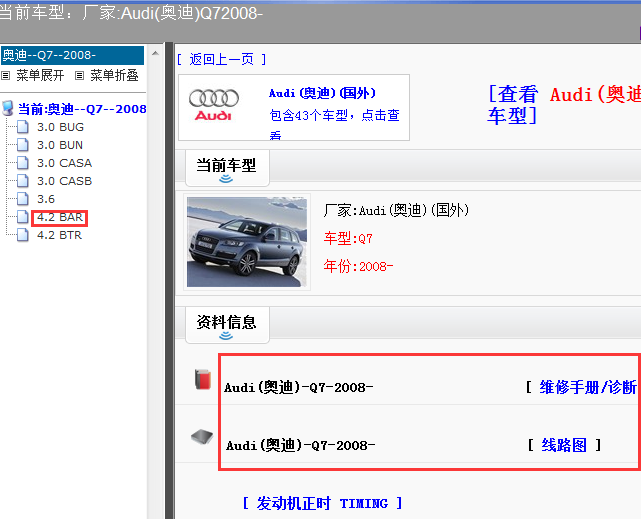Open the Audi(奥迪)(国外) brand link
The image size is (641, 519).
click(322, 93)
